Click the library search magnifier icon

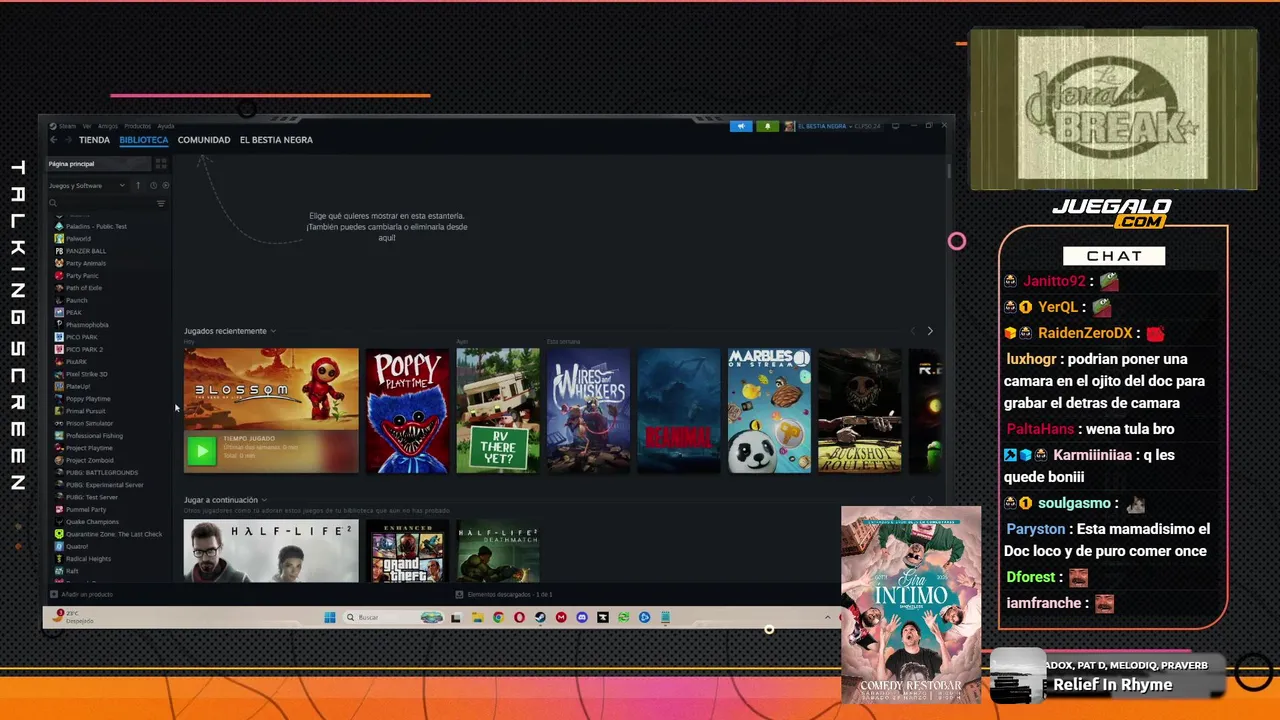[53, 203]
